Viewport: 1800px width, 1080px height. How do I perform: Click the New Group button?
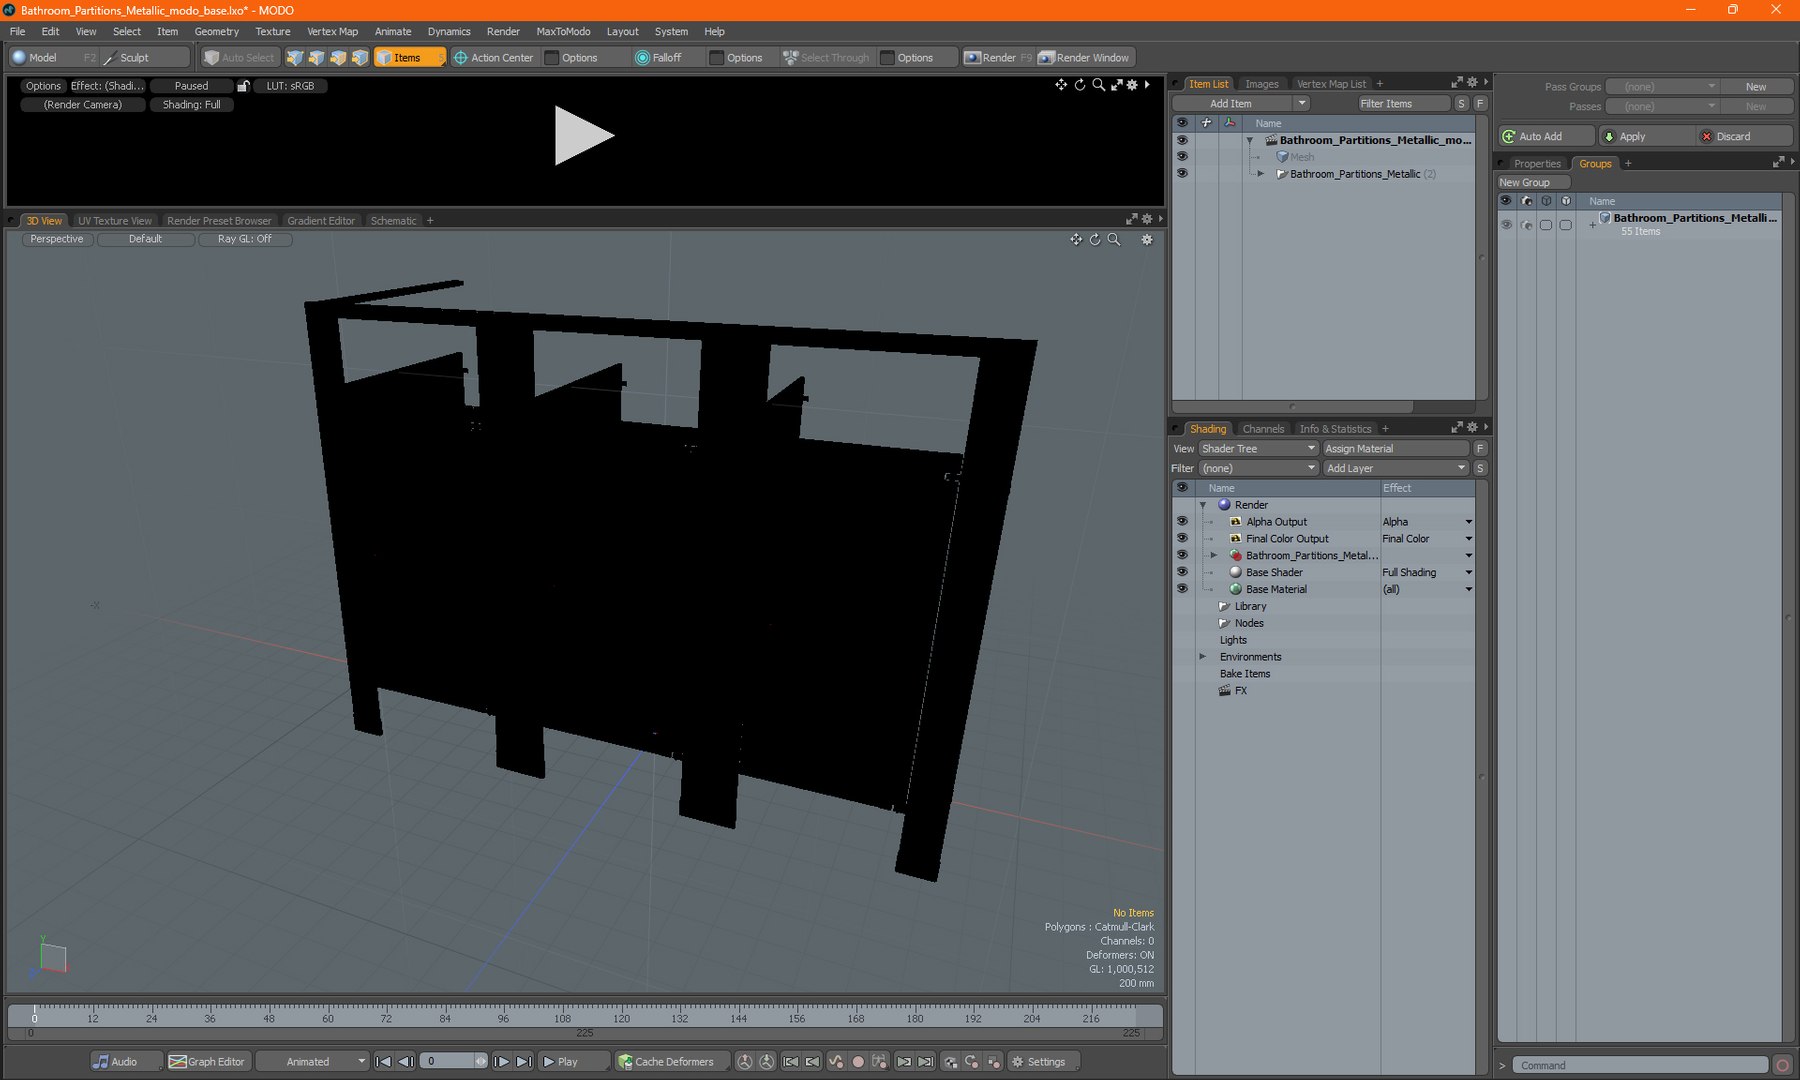point(1532,183)
